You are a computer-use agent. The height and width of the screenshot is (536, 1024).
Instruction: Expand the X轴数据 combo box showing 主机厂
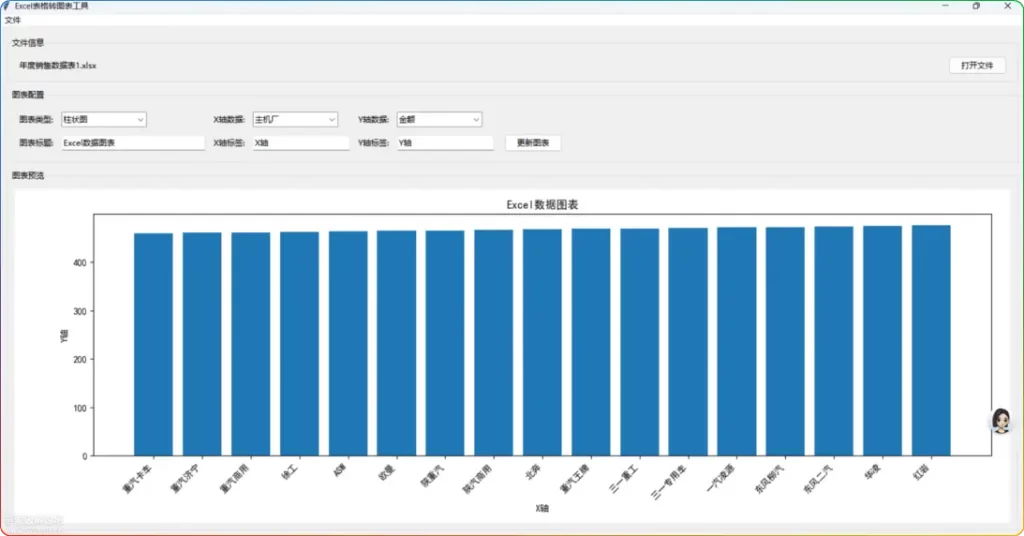click(295, 119)
